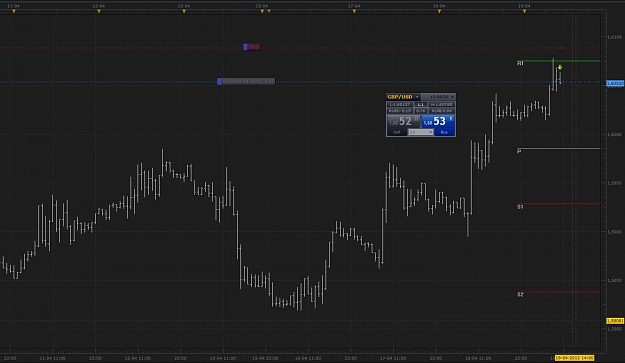Viewport: 625px width, 363px height.
Task: Click the yellow day marker under 11-04
Action: click(x=14, y=12)
